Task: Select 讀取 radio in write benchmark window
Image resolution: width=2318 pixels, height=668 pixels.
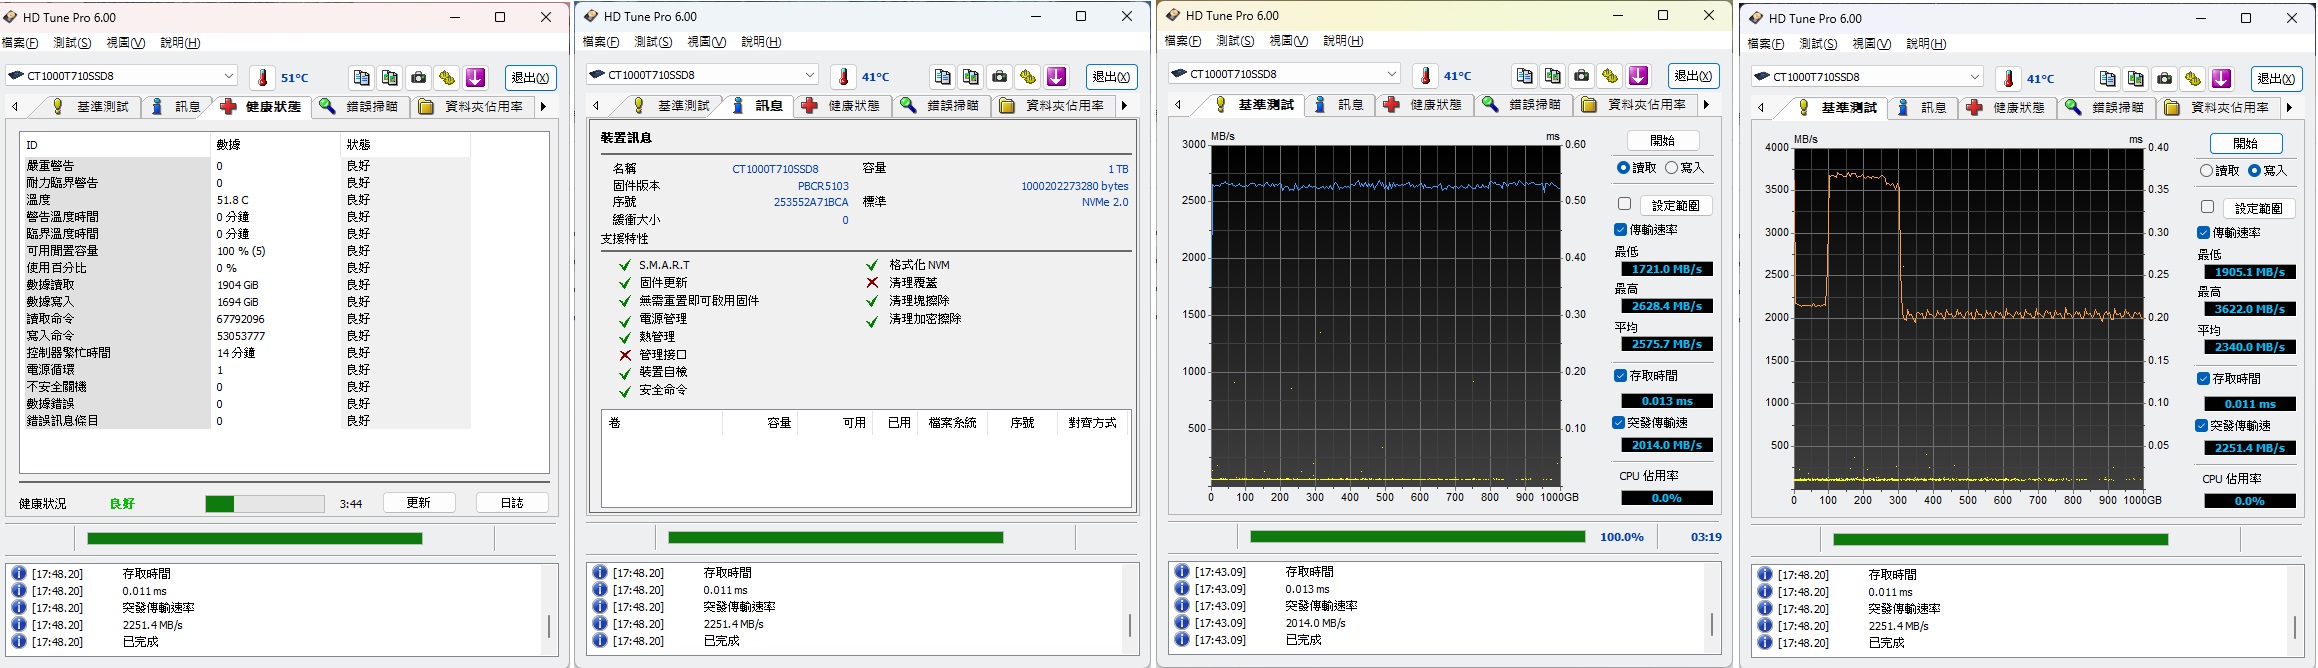Action: click(x=2206, y=171)
